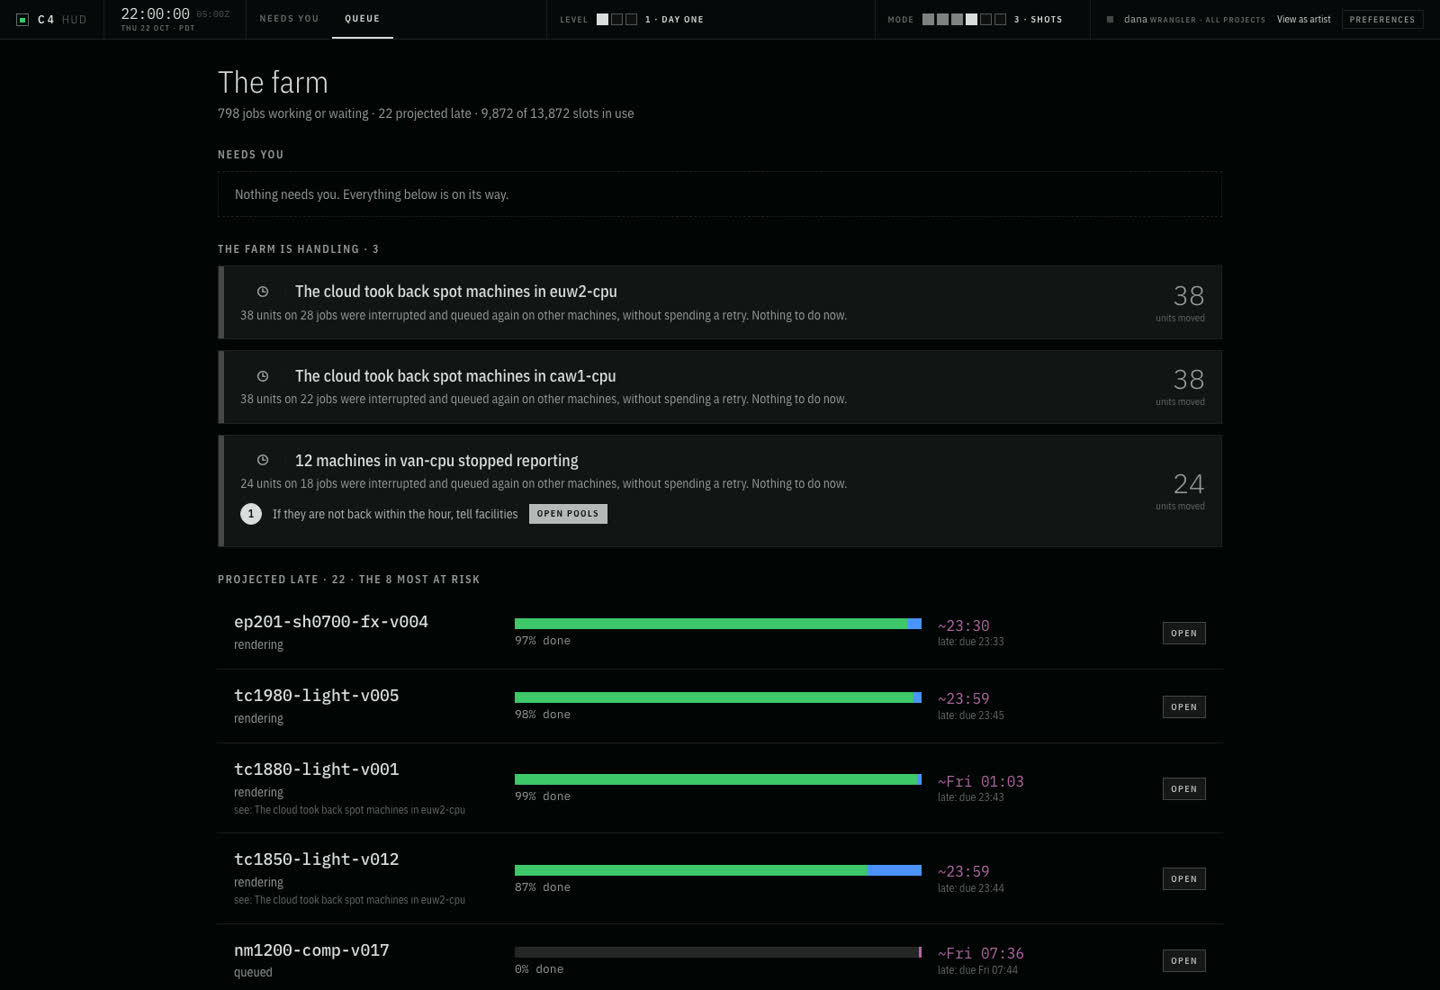Switch to the NEEDS YOU tab

coord(289,19)
